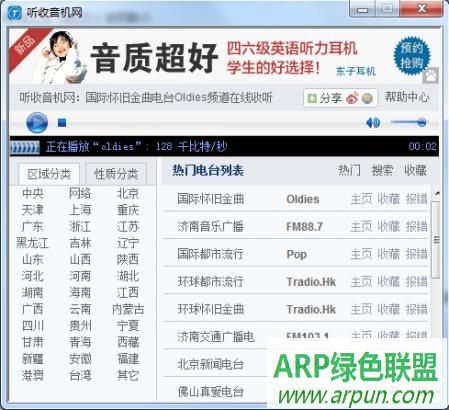The width and height of the screenshot is (449, 410).
Task: Click the 预约抢购 blue badge in banner
Action: 412,55
